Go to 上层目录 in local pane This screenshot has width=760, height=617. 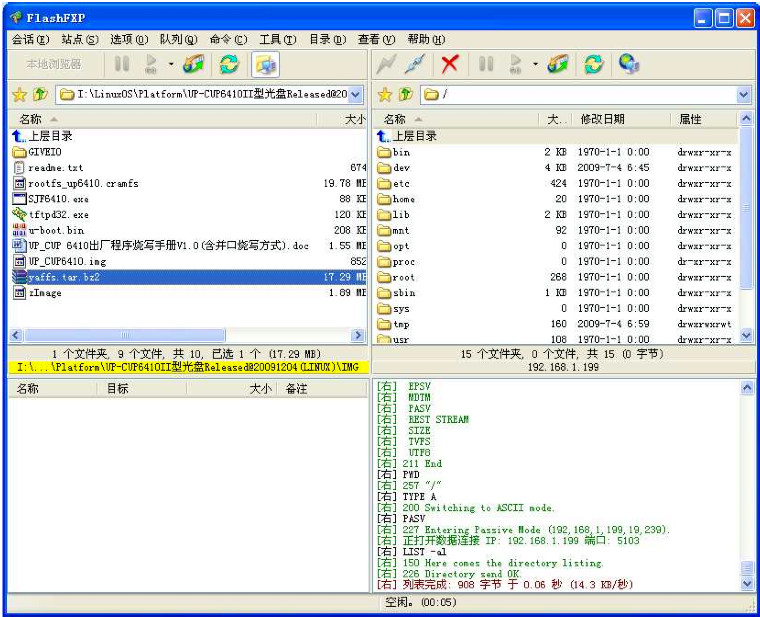tap(43, 136)
